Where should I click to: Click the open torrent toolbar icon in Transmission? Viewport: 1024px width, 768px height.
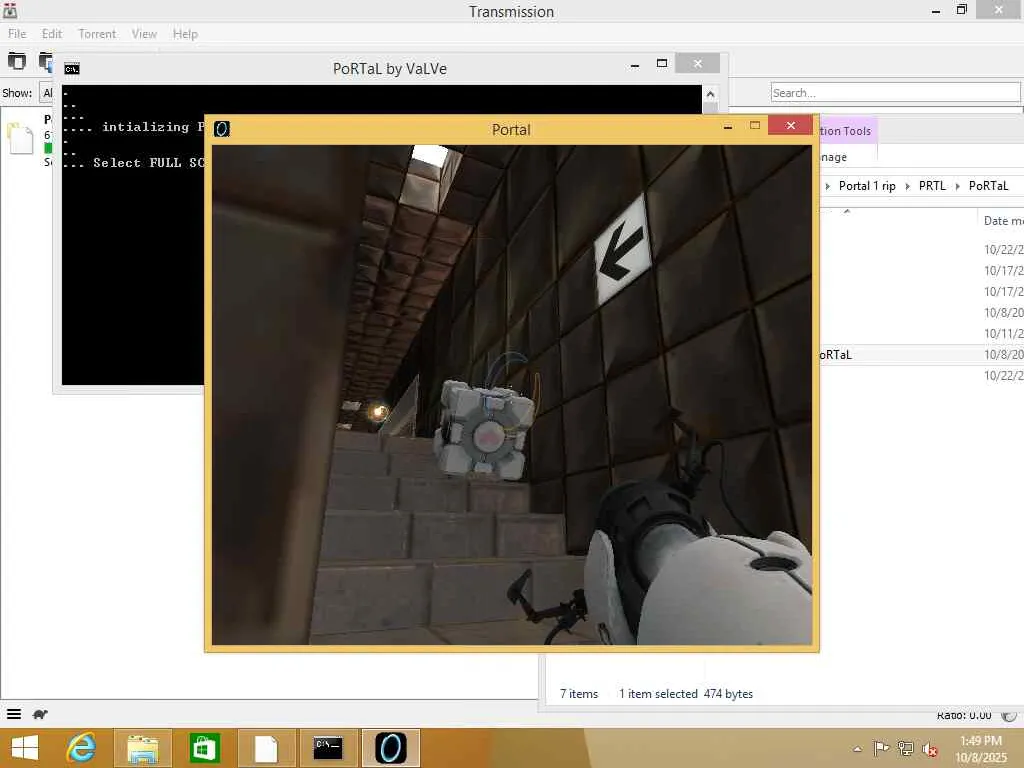tap(17, 61)
